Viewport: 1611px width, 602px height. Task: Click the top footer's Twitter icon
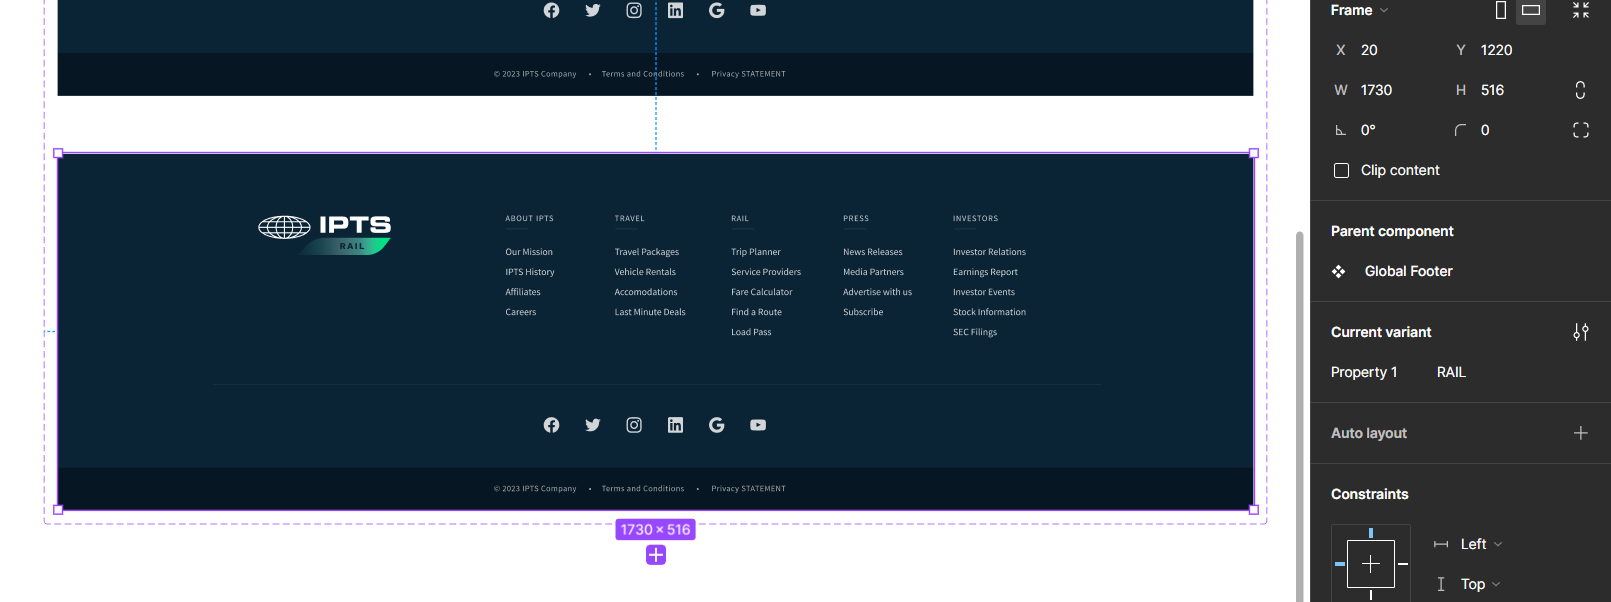point(593,10)
